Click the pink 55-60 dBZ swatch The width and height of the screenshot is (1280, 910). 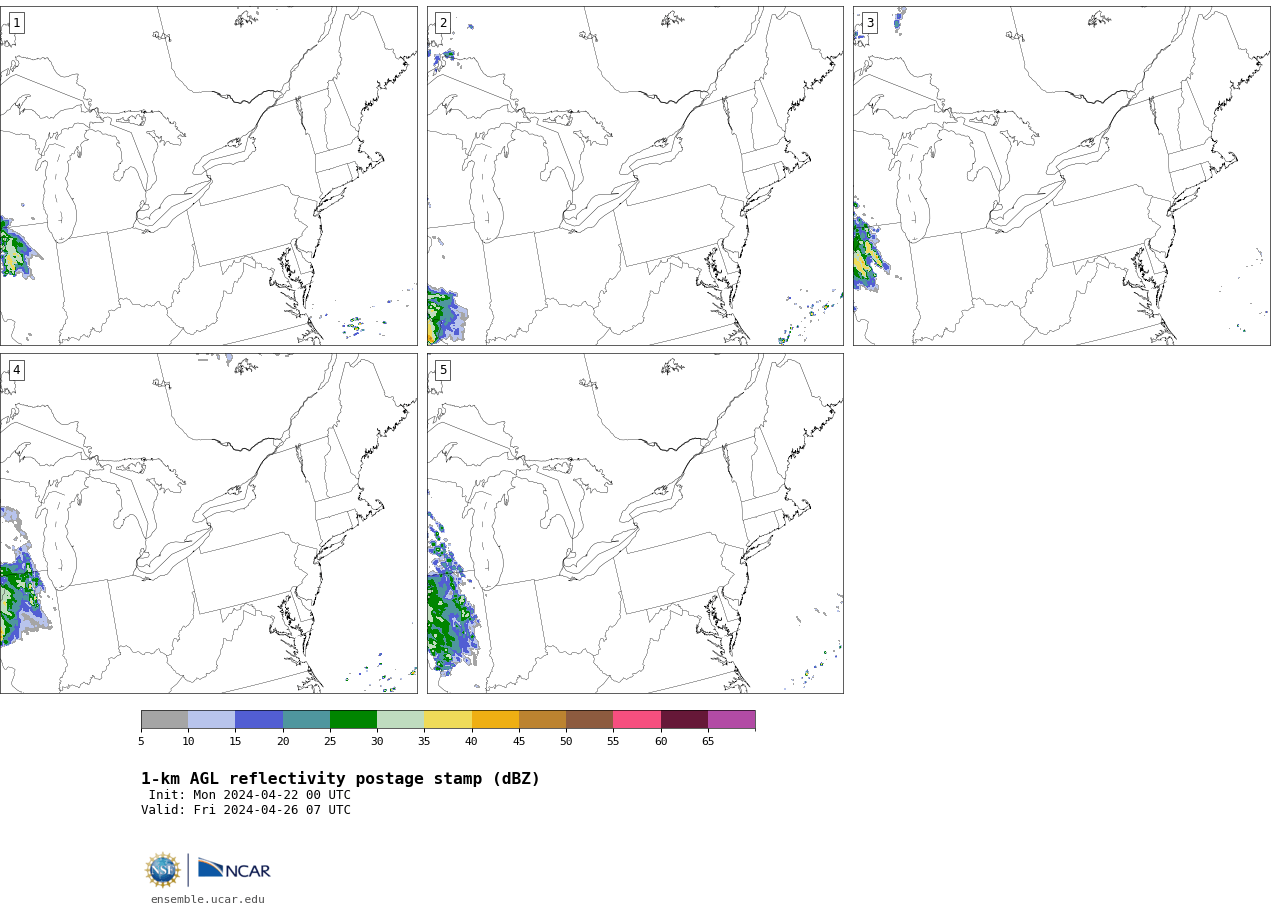[637, 720]
